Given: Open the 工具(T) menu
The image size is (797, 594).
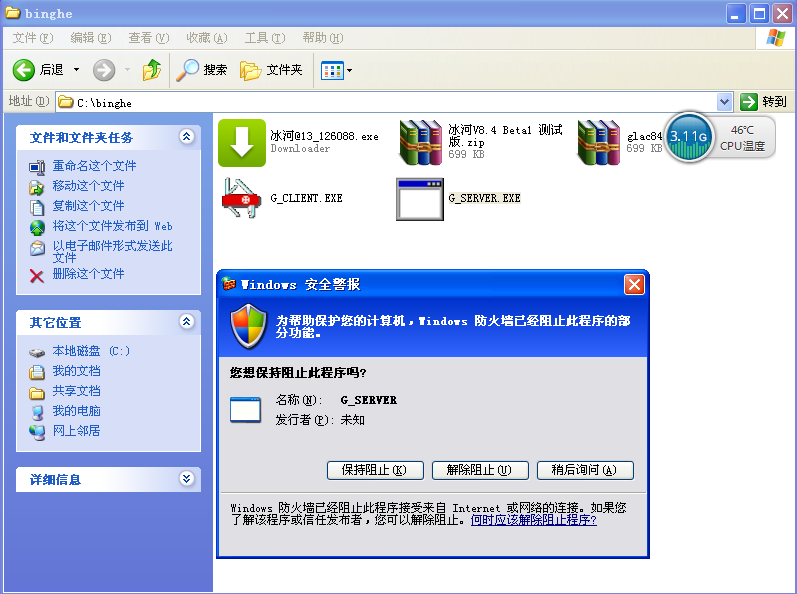Looking at the screenshot, I should (265, 38).
